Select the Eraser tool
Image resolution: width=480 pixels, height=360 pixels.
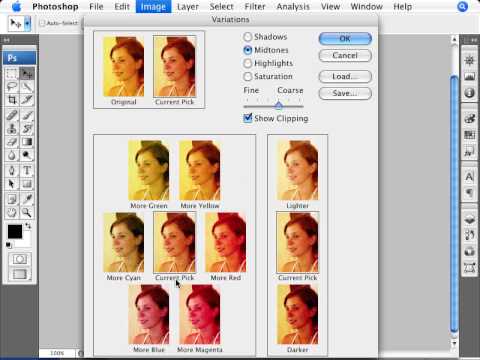point(12,142)
